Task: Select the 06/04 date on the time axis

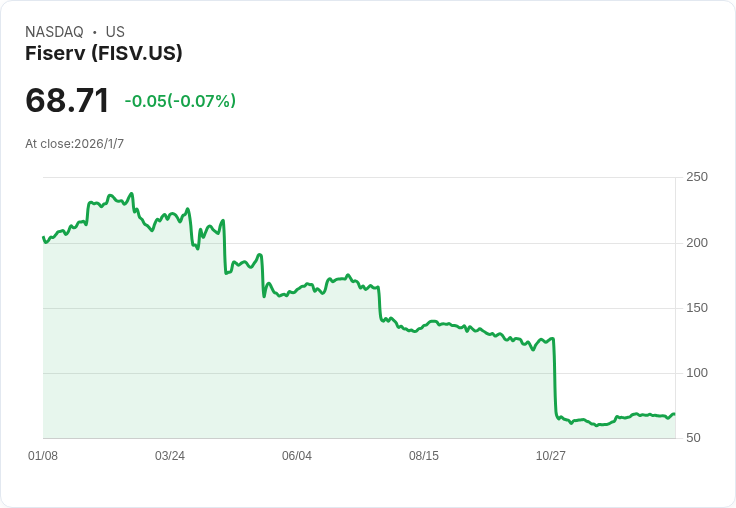Action: click(x=297, y=456)
